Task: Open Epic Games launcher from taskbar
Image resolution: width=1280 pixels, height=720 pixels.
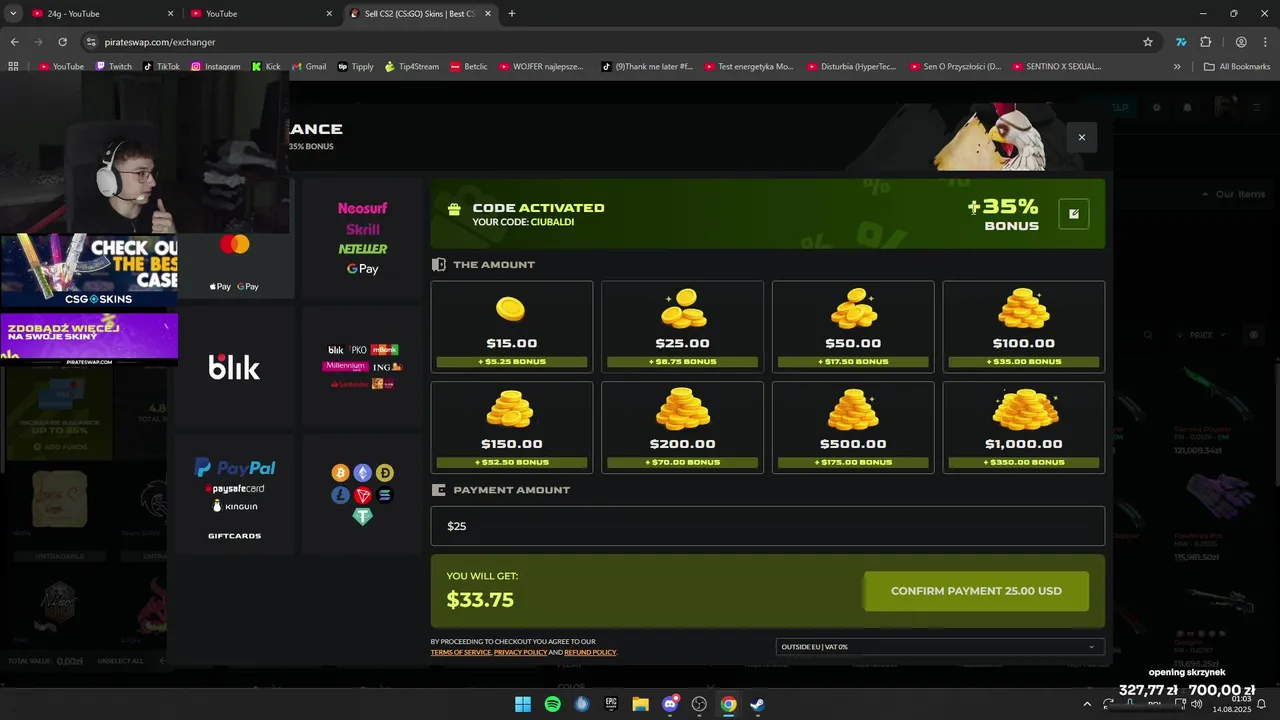Action: point(611,704)
